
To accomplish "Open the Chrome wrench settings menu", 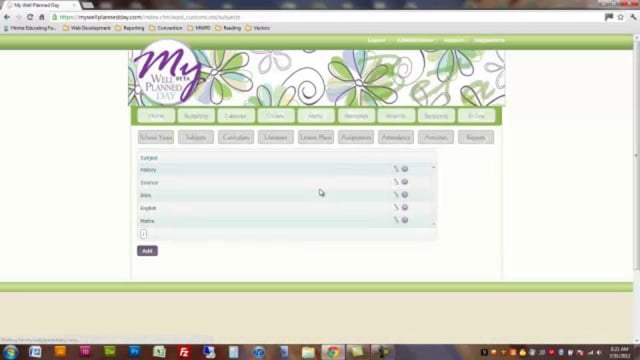I will pos(633,17).
